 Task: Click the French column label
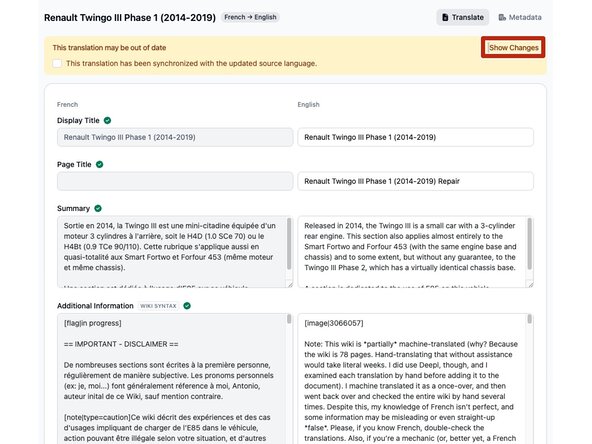68,105
